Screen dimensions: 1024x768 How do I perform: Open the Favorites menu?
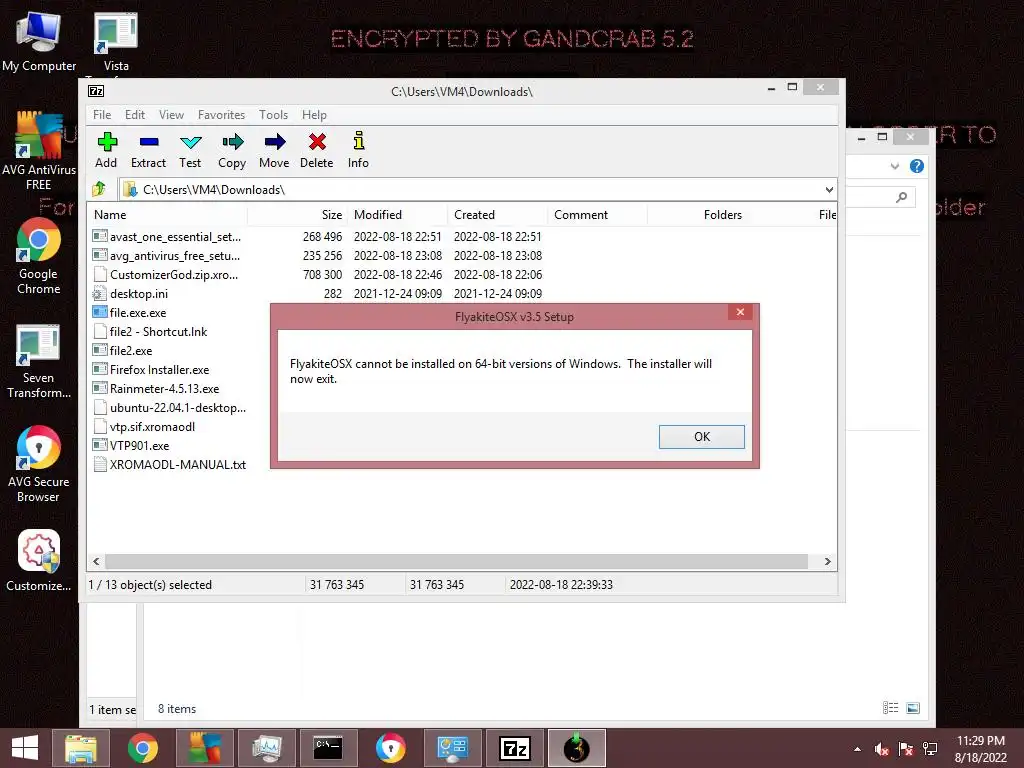click(x=221, y=114)
